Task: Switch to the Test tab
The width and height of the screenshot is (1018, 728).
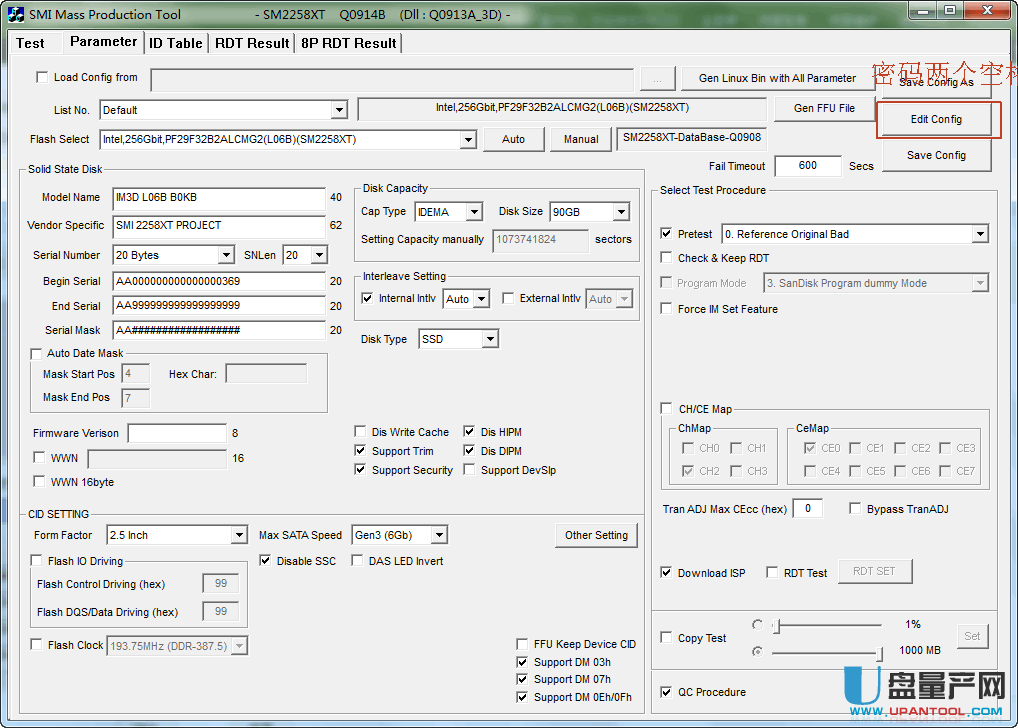Action: click(30, 43)
